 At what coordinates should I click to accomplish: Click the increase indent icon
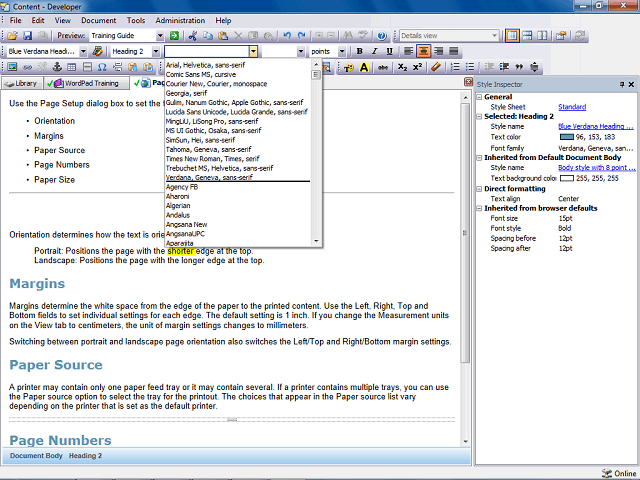click(504, 67)
